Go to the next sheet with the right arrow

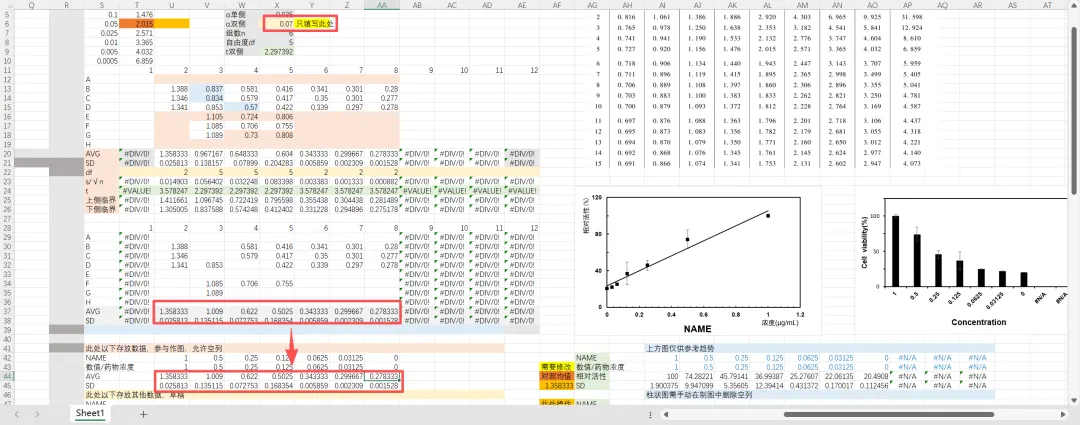click(x=37, y=414)
